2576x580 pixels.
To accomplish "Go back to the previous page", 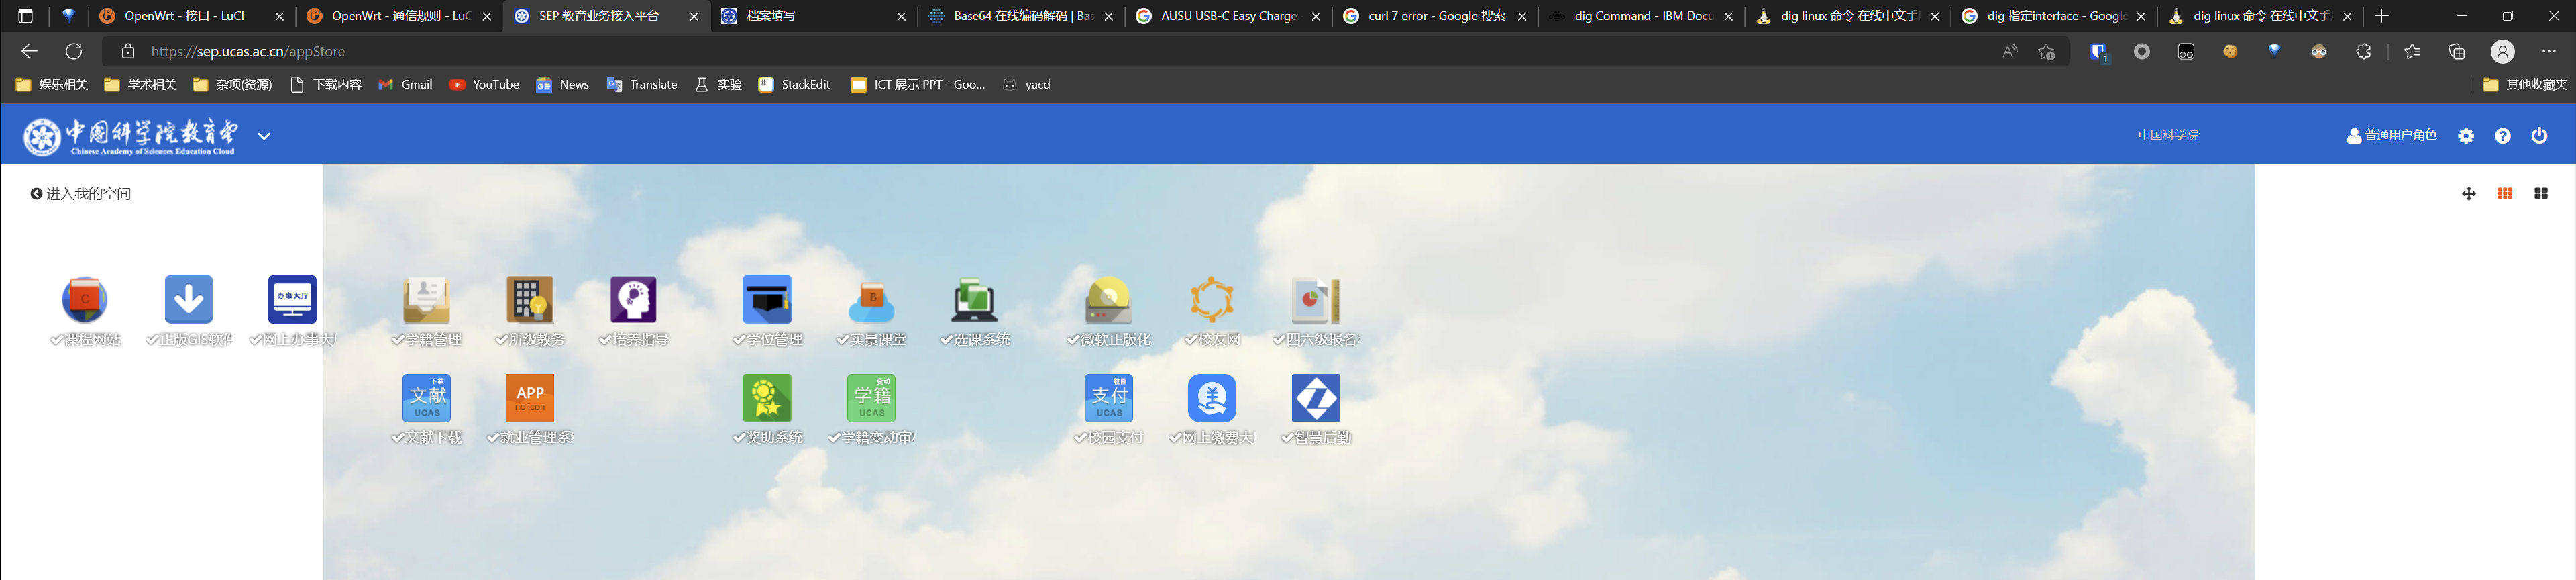I will pyautogui.click(x=29, y=52).
